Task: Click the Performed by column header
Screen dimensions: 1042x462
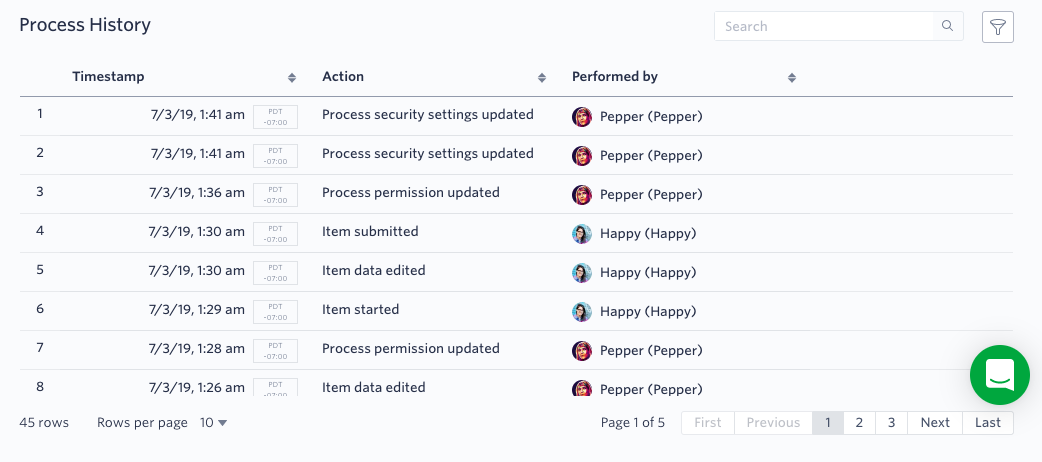Action: coord(615,76)
